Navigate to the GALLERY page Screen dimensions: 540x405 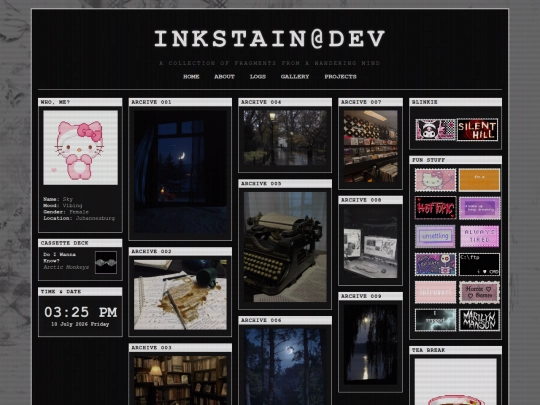click(x=295, y=76)
